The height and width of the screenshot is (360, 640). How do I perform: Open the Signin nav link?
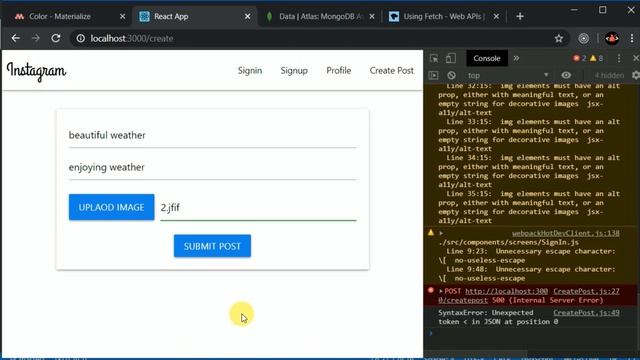pos(250,70)
